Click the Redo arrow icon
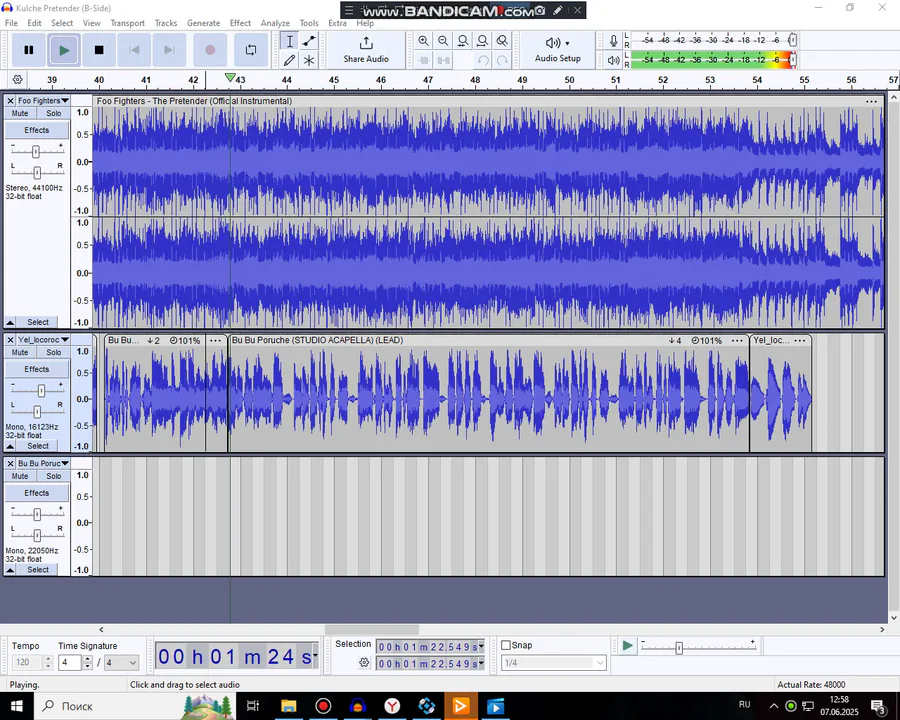 point(502,60)
